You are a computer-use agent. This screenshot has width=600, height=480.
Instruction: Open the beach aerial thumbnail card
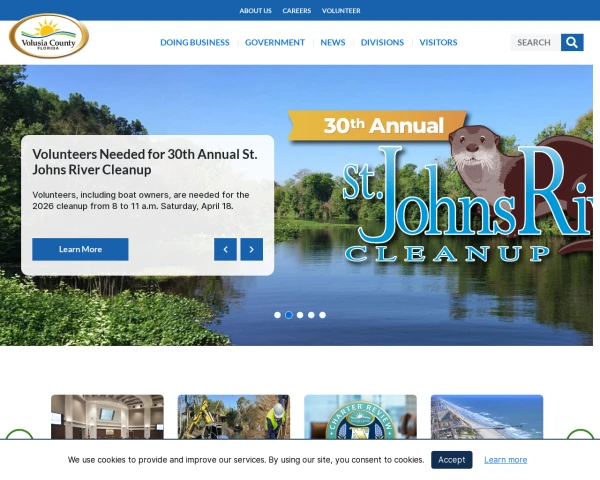[487, 417]
